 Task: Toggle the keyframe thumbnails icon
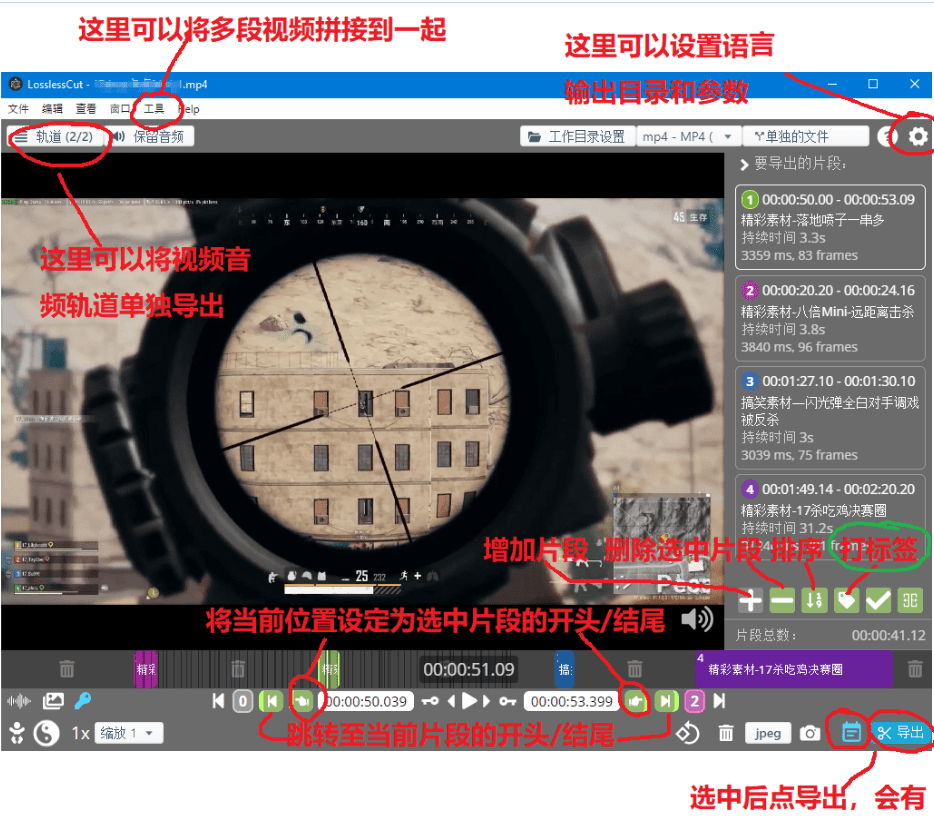click(x=53, y=701)
